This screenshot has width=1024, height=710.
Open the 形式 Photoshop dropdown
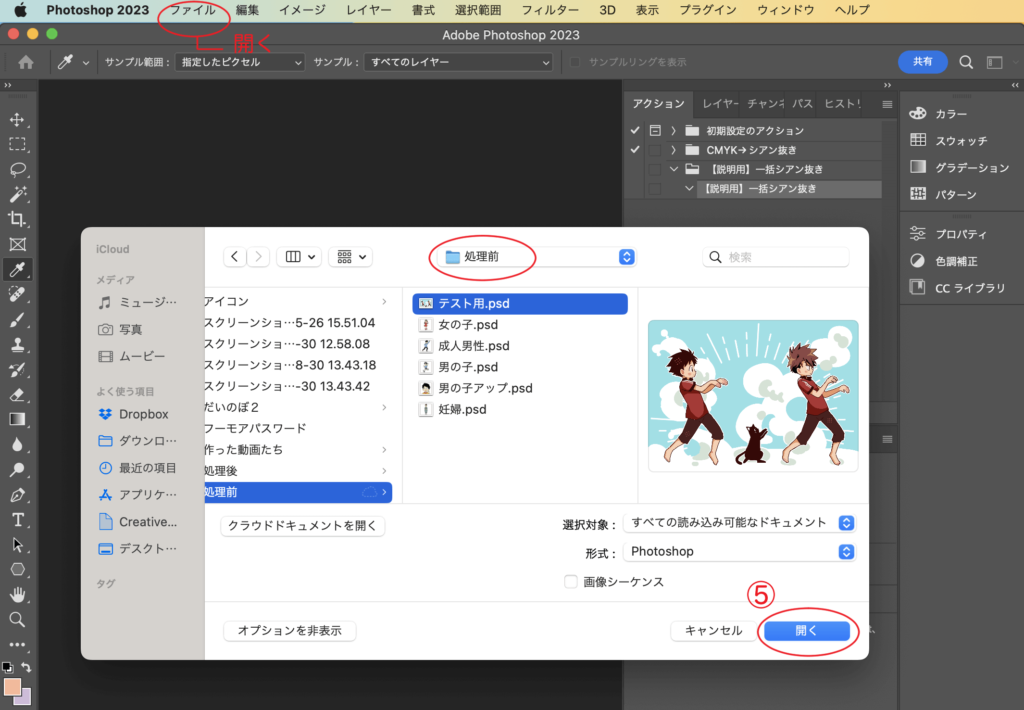click(740, 551)
